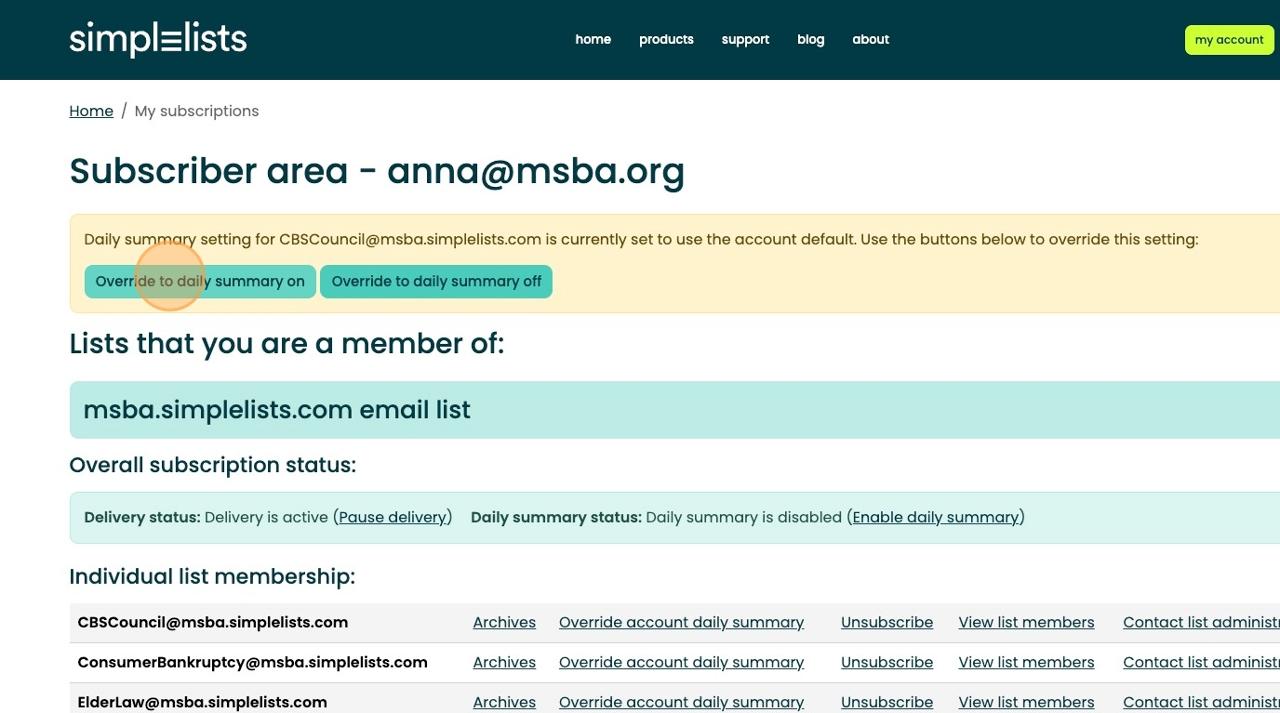Click the Daily summary status label
This screenshot has width=1280, height=713.
[x=556, y=517]
